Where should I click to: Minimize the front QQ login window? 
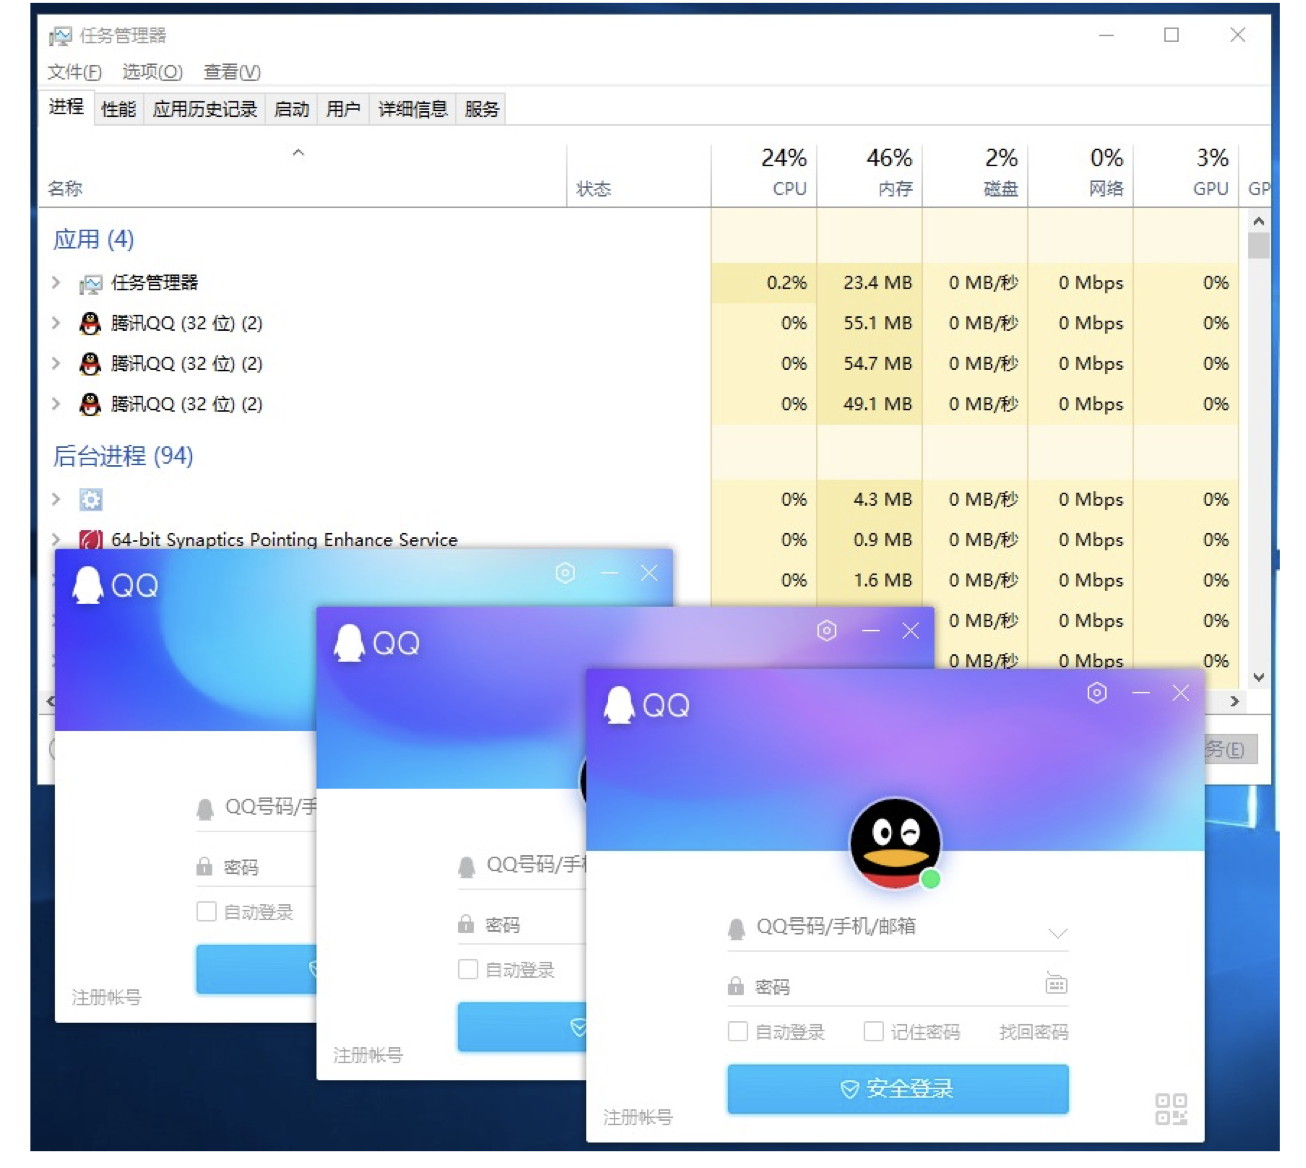pos(1141,693)
